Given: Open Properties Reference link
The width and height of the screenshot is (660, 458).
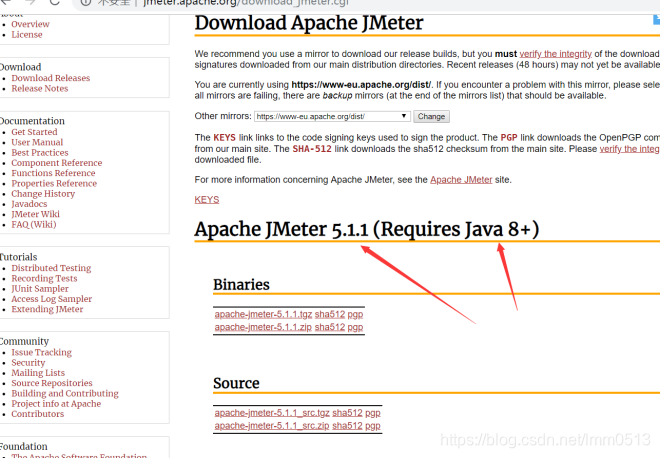Looking at the screenshot, I should point(54,183).
